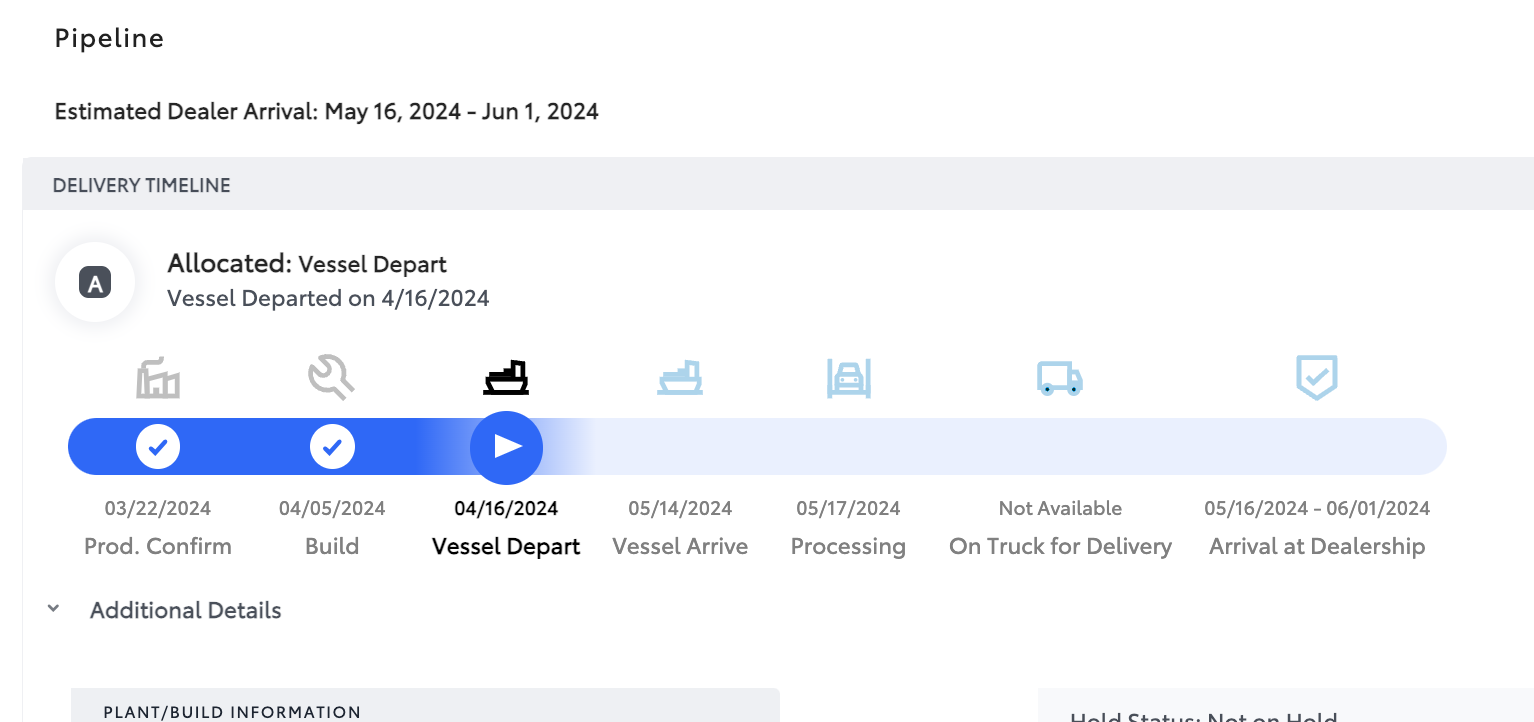Click the Build completed checkmark circle

tap(332, 447)
